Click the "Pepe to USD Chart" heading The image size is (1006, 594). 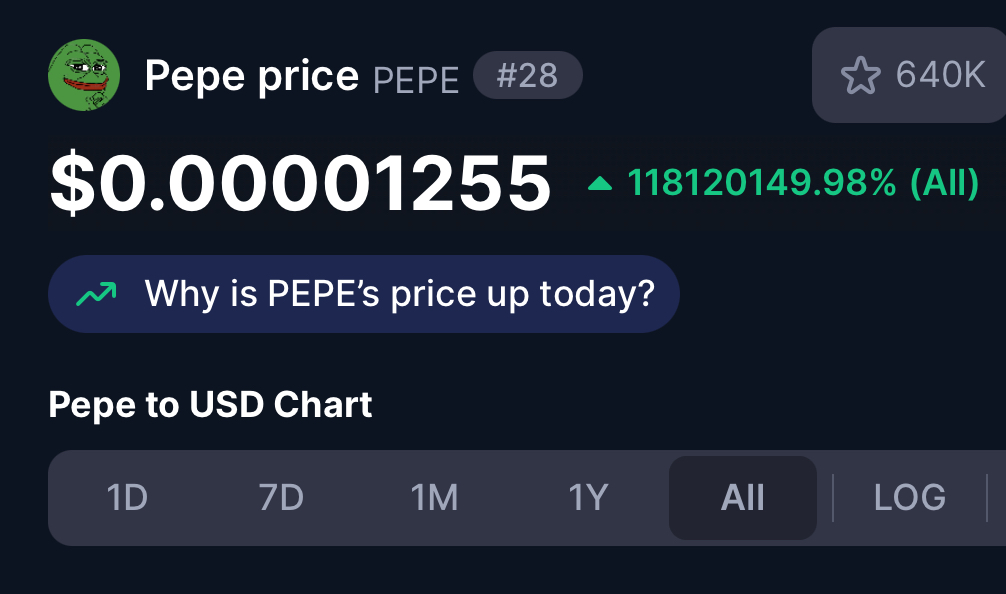(210, 405)
